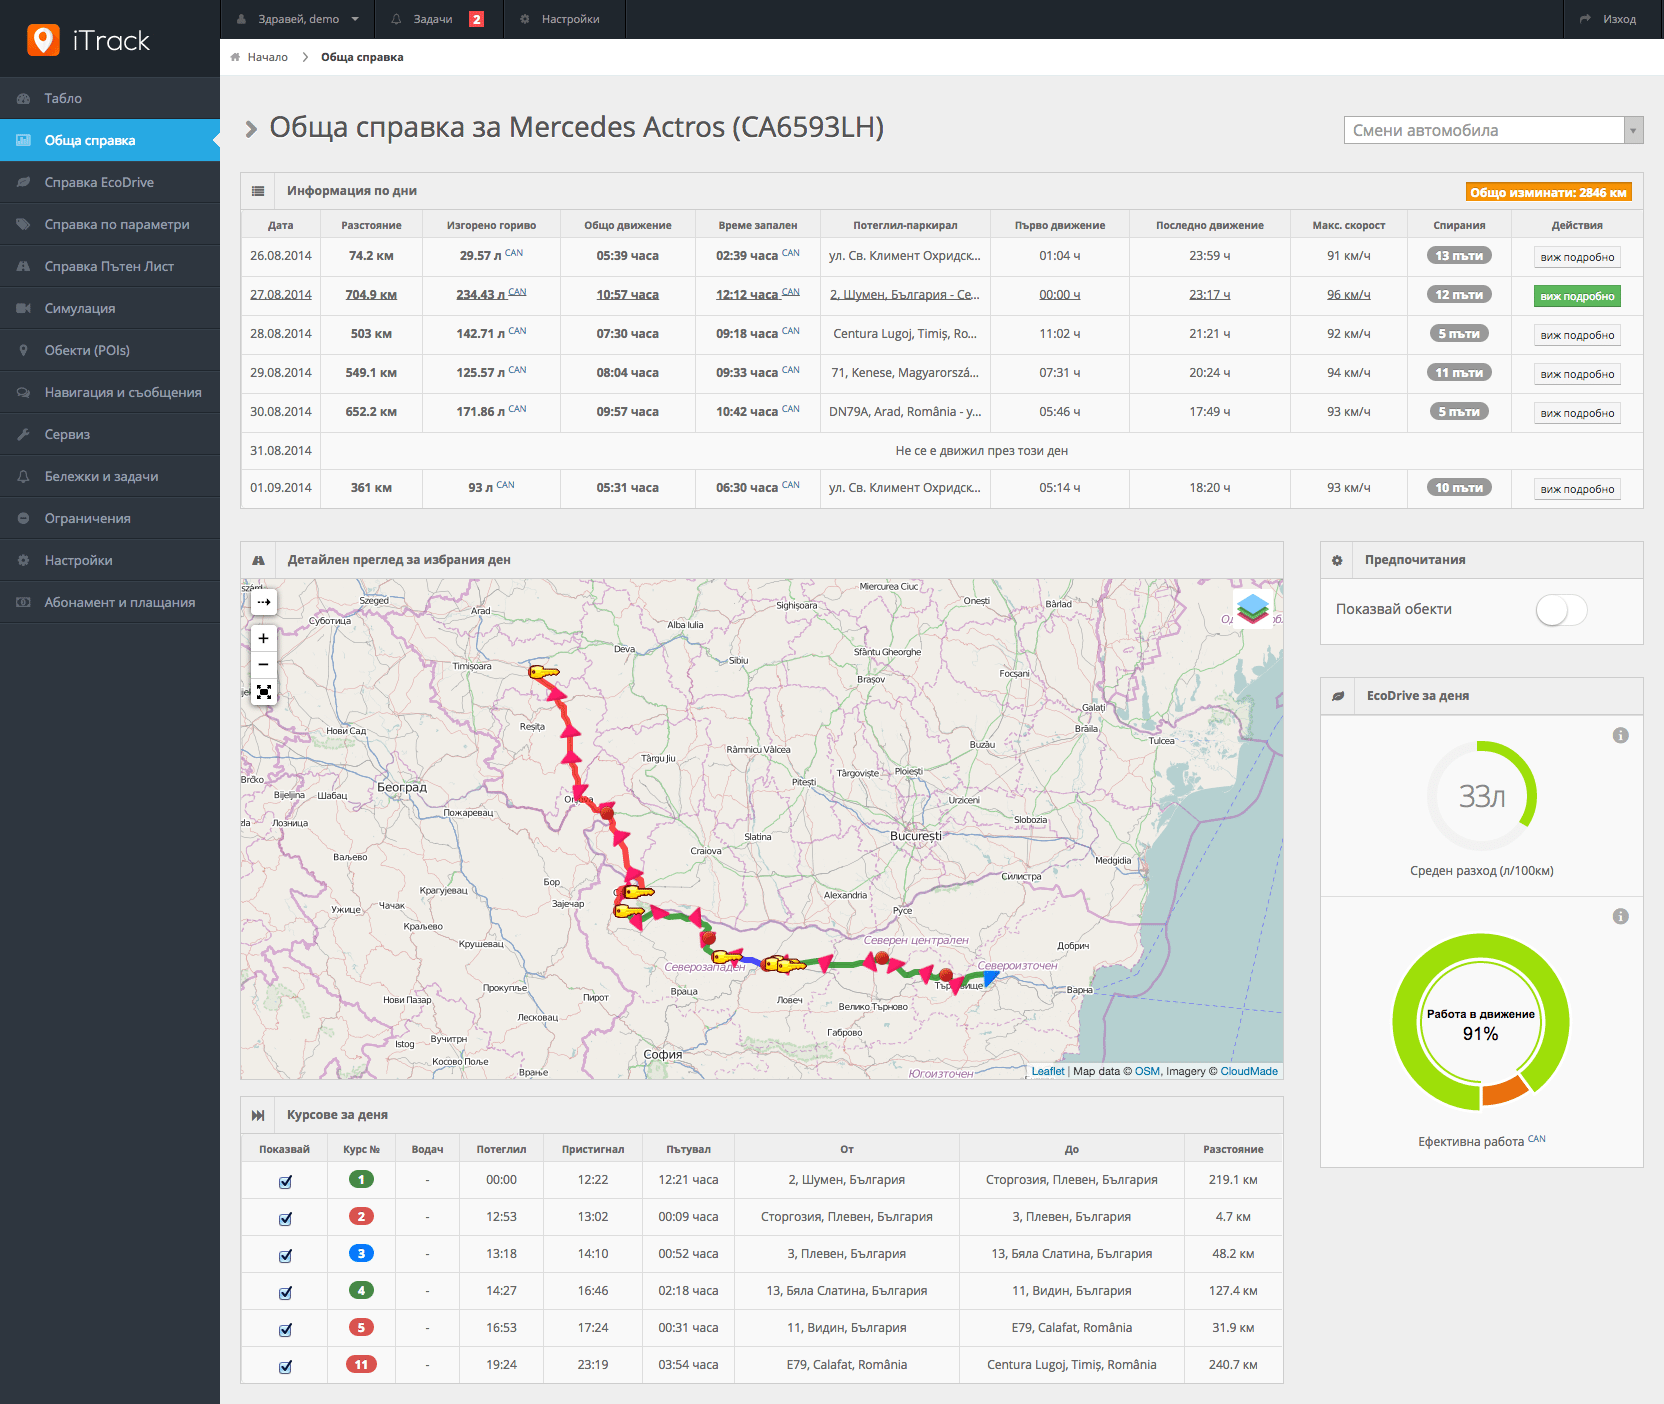Click the key marker near Timișoara on the map
This screenshot has height=1404, width=1664.
pos(543,672)
